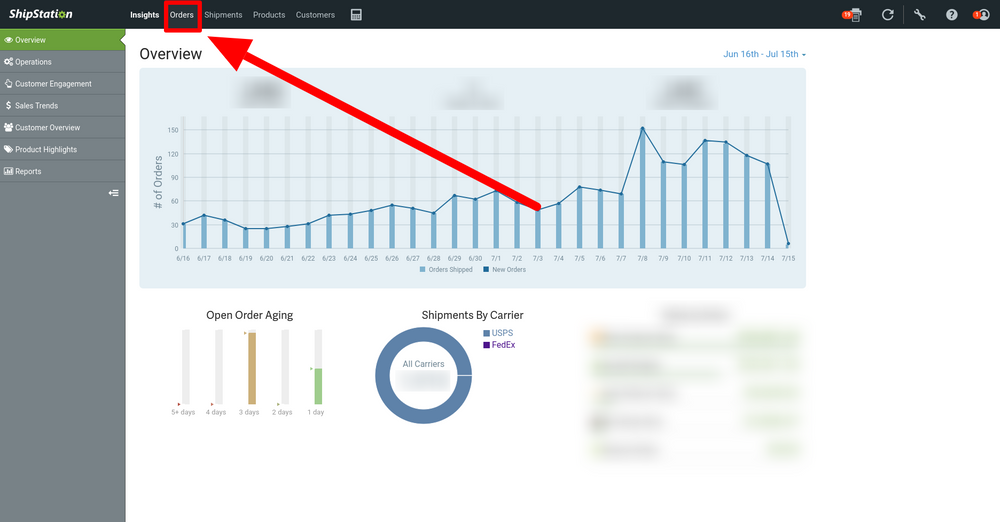This screenshot has height=522, width=1000.
Task: Select the Insights tab
Action: 145,15
